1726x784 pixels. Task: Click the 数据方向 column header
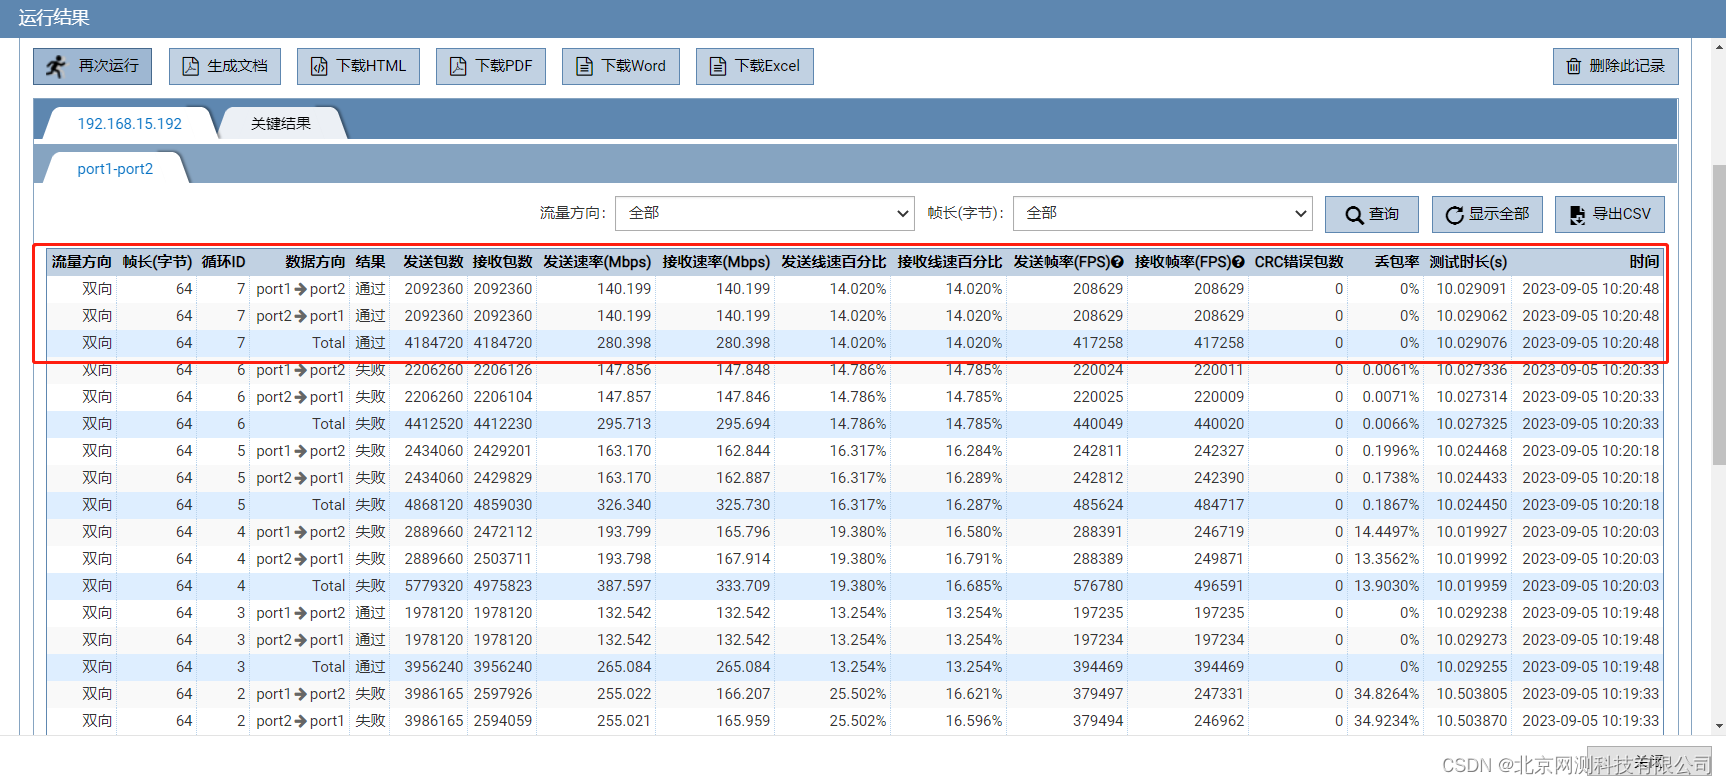click(315, 262)
